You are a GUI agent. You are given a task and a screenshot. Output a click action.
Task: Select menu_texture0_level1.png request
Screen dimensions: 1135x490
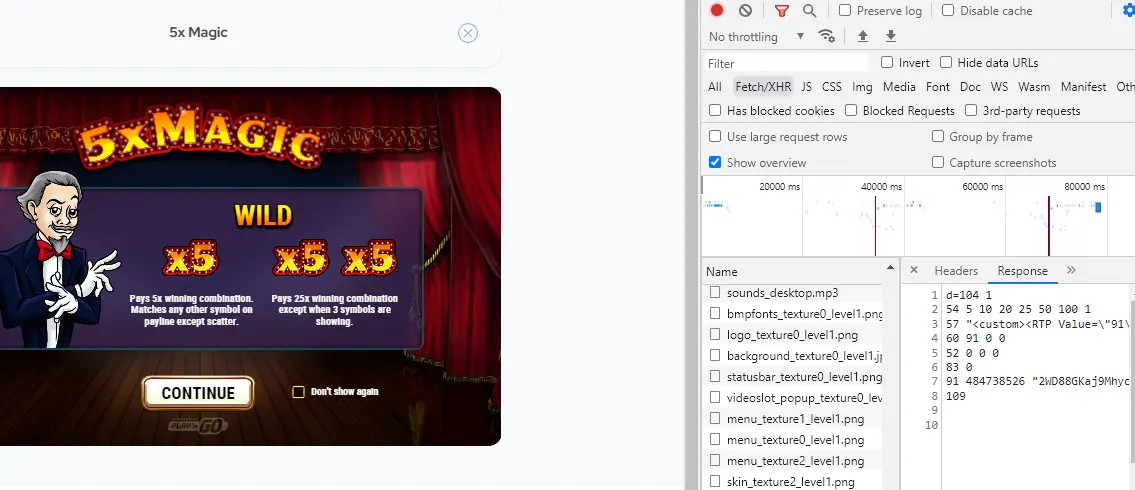tap(792, 440)
